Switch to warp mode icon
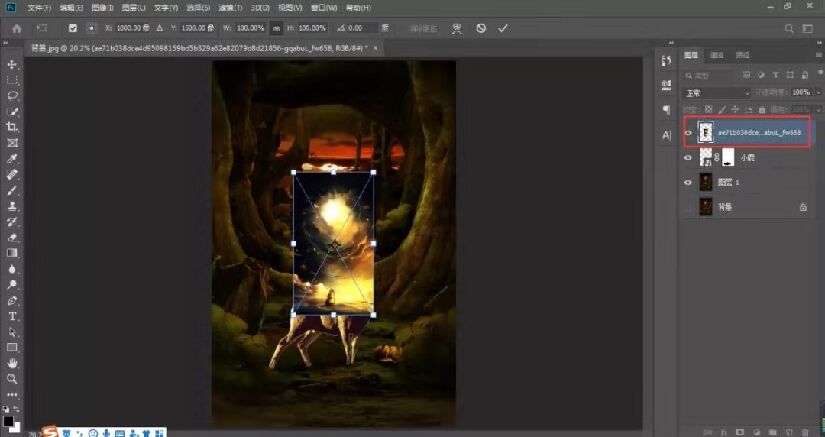The image size is (825, 437). (x=457, y=28)
